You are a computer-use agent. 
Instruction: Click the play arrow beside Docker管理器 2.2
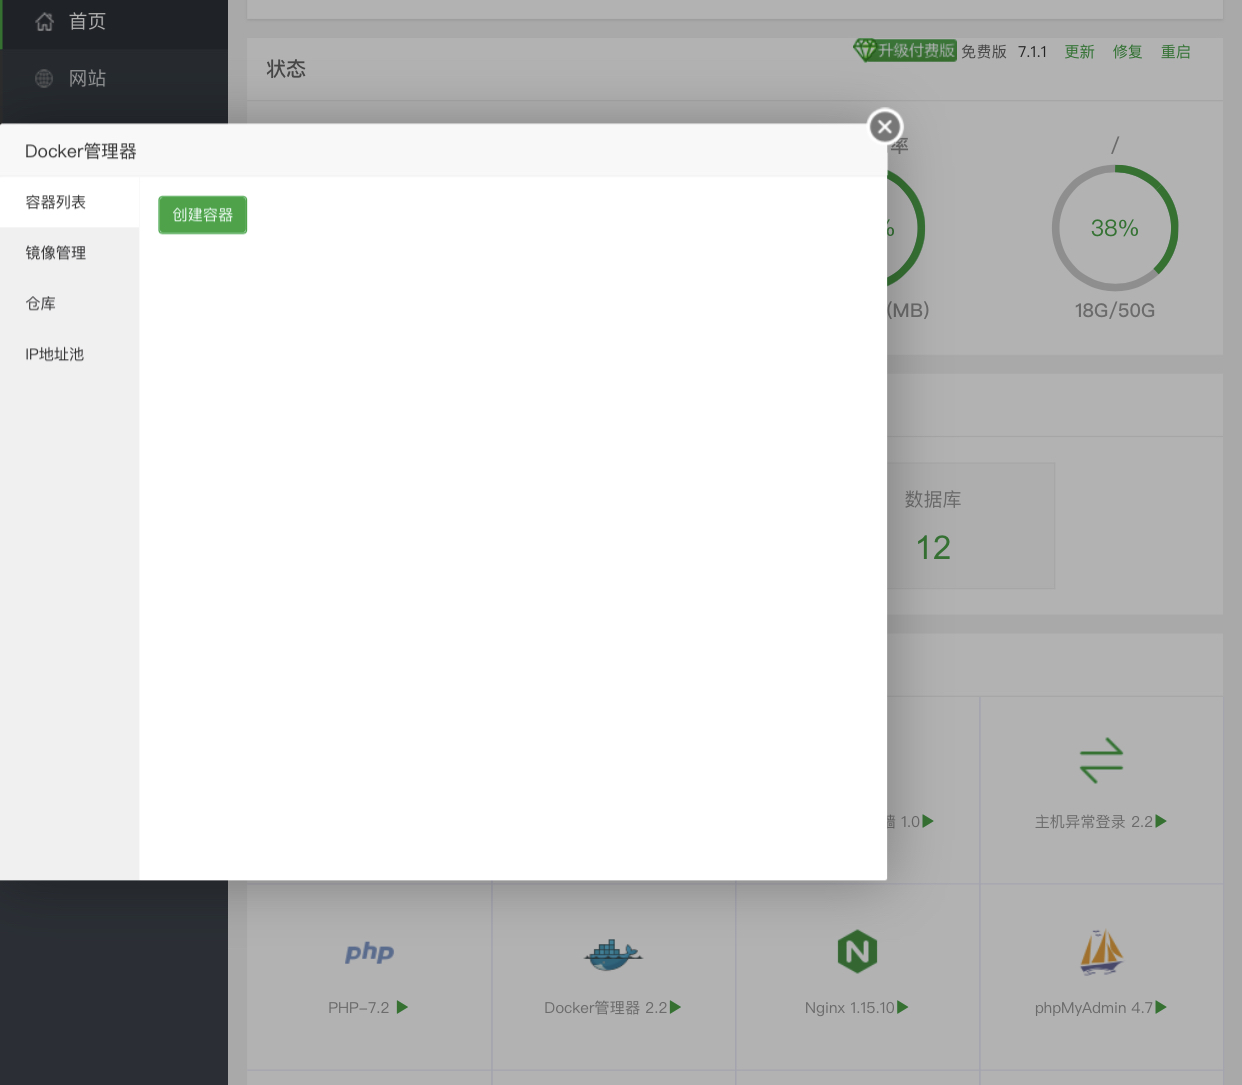675,1007
